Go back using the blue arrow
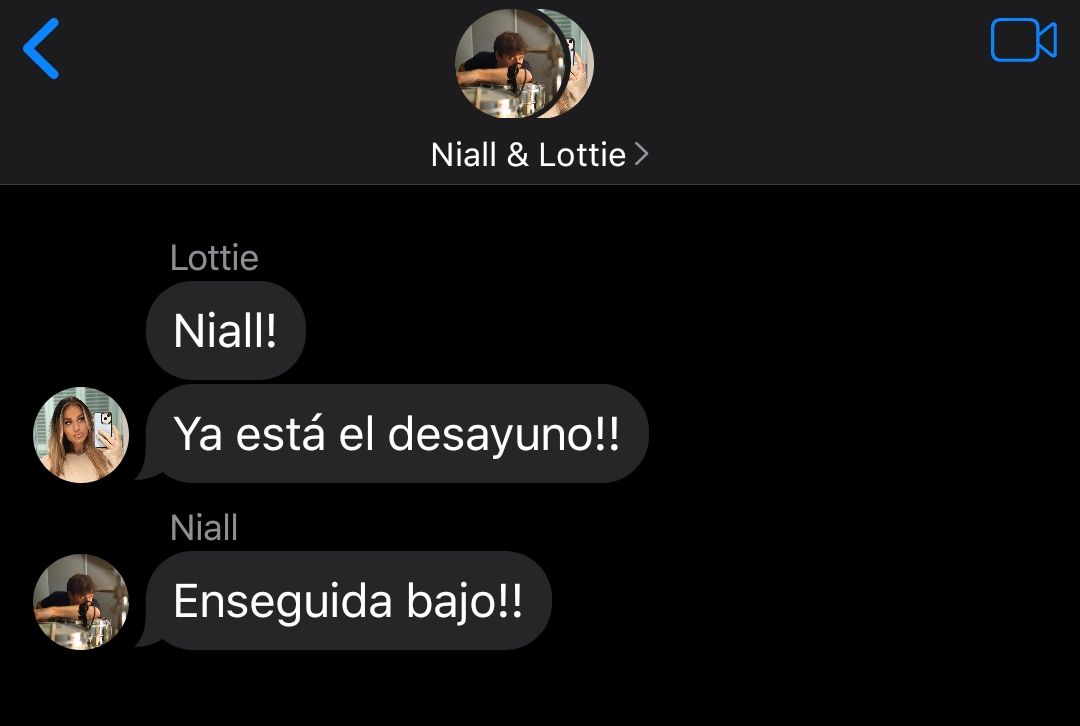Image resolution: width=1080 pixels, height=726 pixels. point(41,48)
